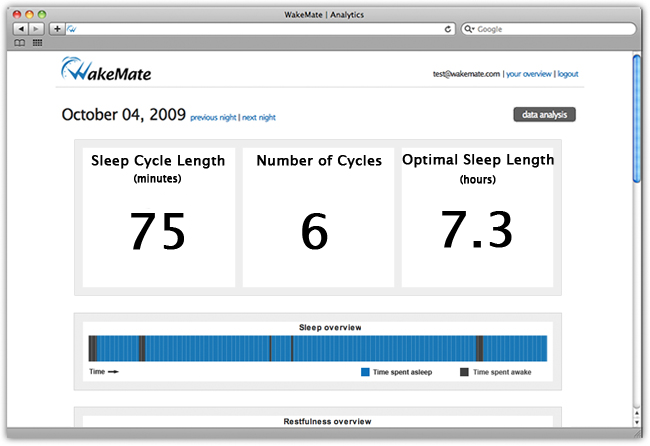Click the 'logout' link
The image size is (650, 446).
pyautogui.click(x=568, y=74)
